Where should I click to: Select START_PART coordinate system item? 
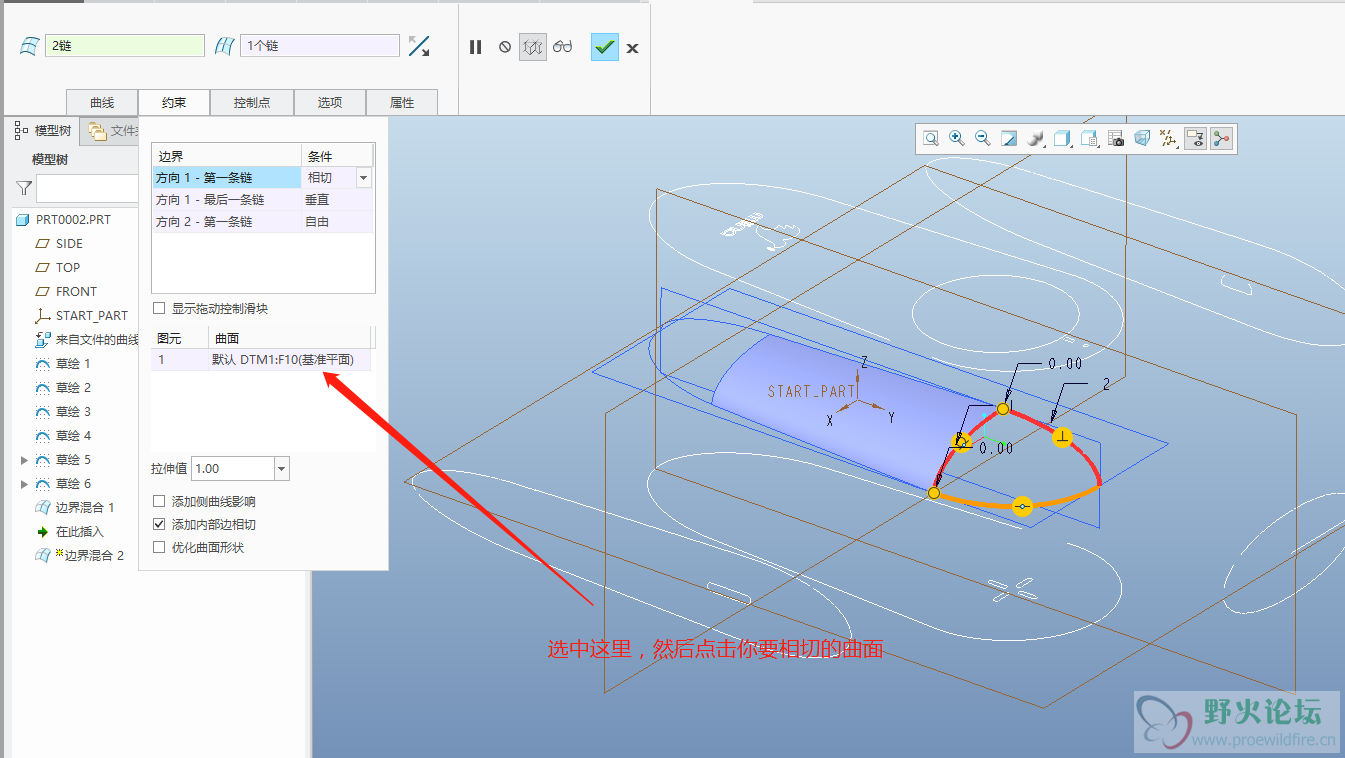click(82, 315)
